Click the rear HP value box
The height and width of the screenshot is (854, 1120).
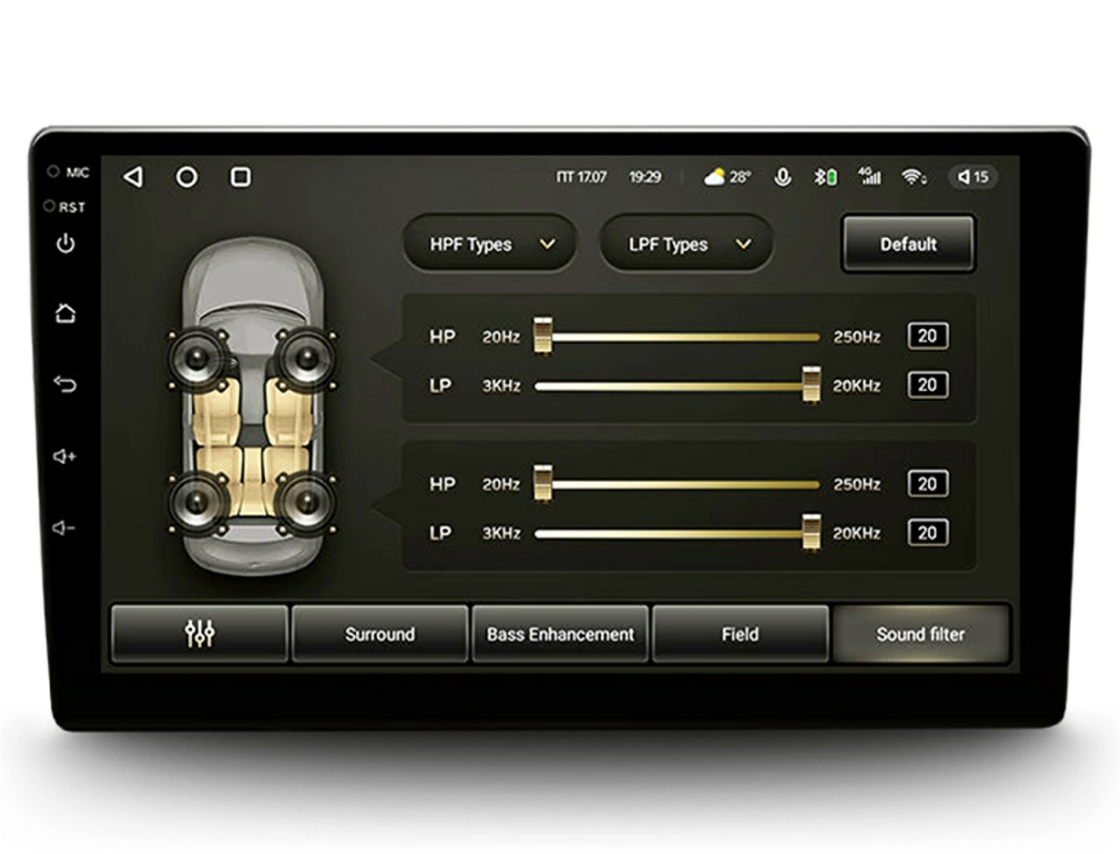pos(928,484)
